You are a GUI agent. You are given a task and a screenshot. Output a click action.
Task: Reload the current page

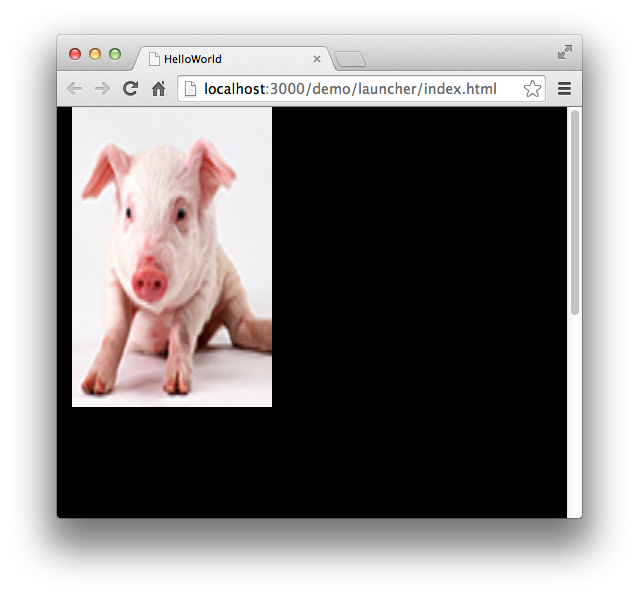130,89
